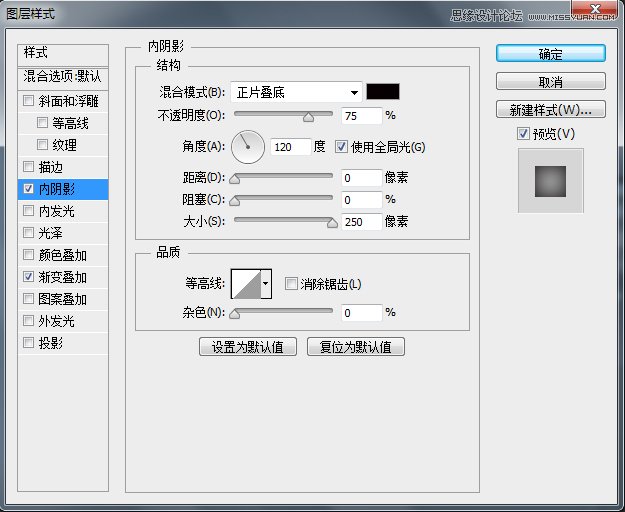Click the 距离 value field
625x512 pixels.
tap(362, 178)
